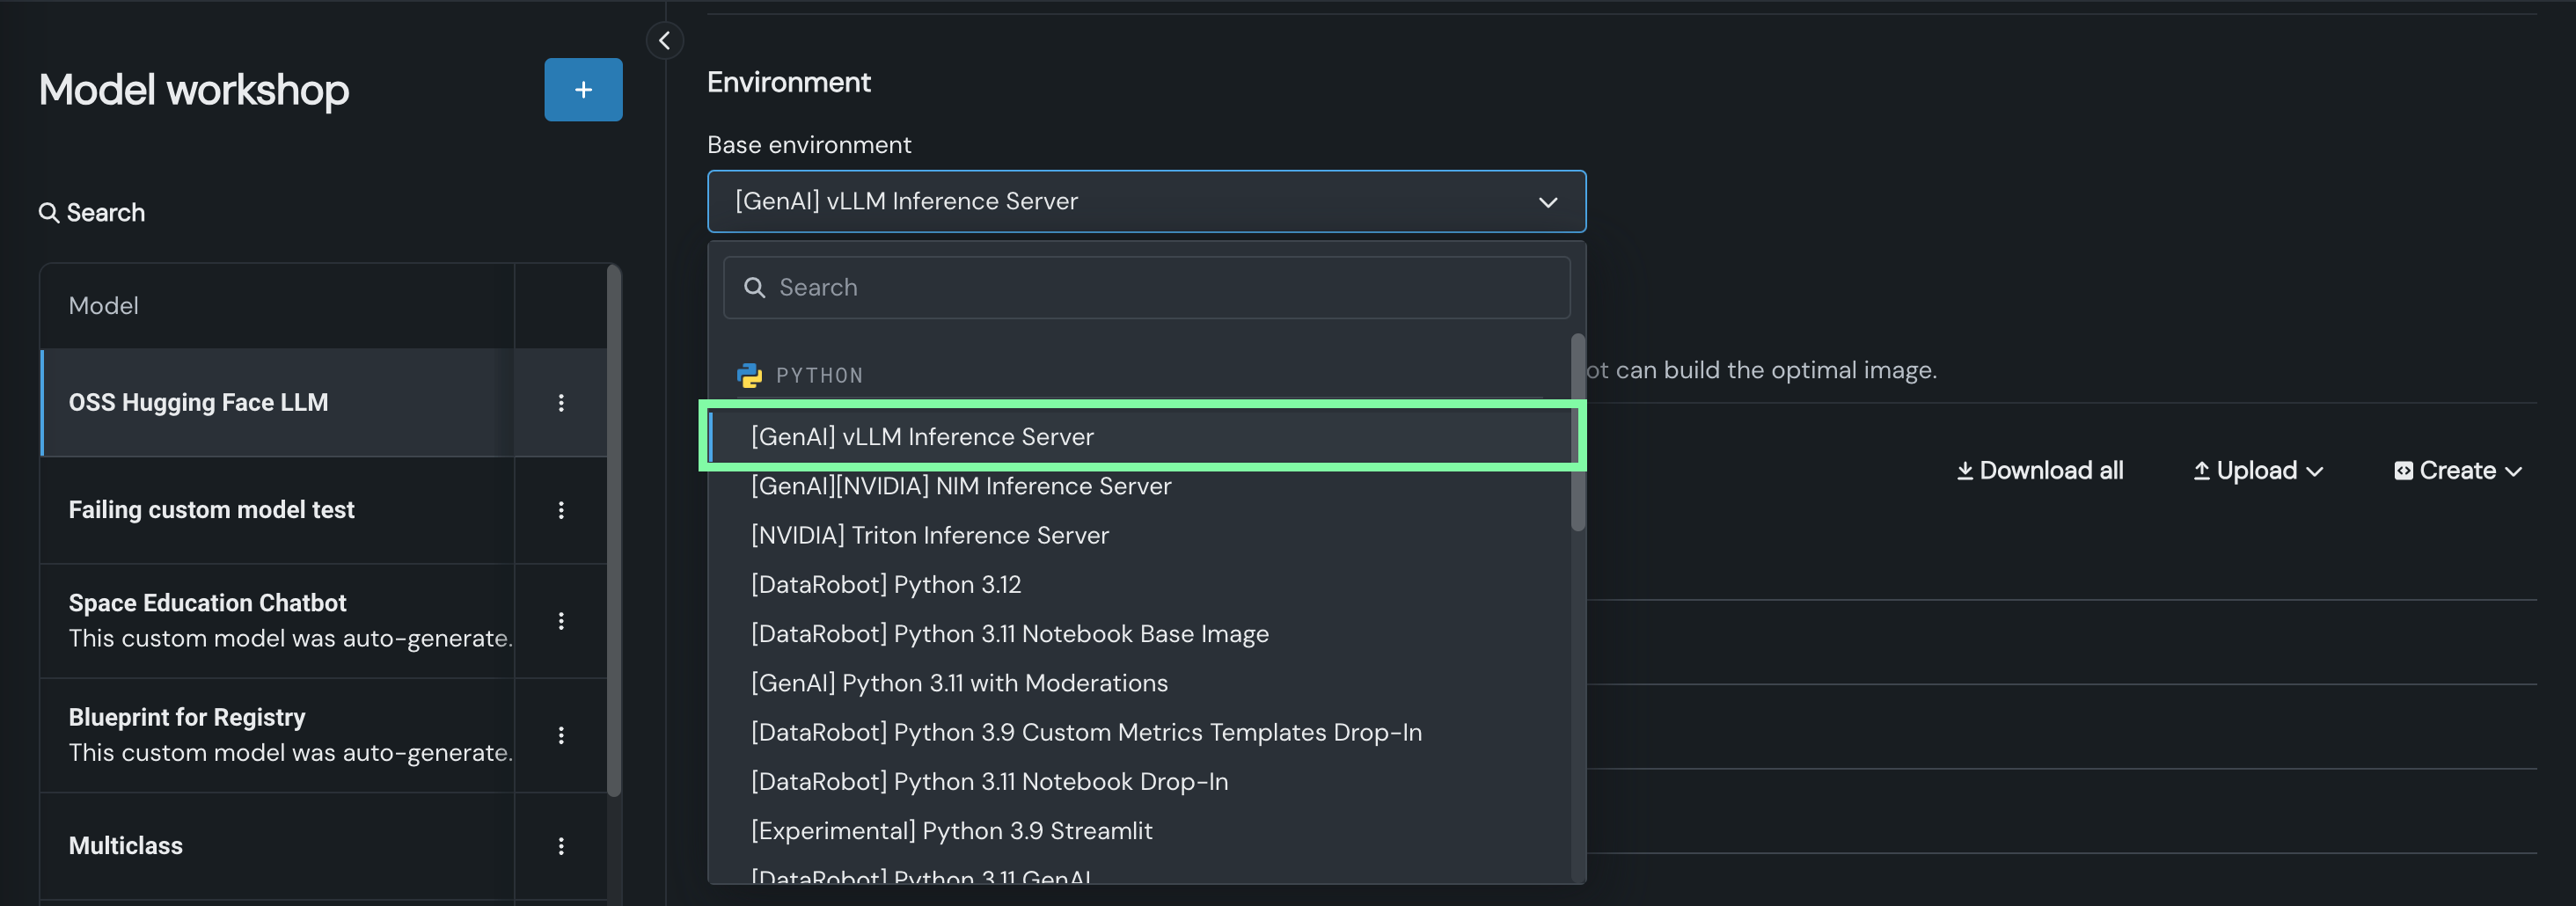The height and width of the screenshot is (906, 2576).
Task: Click the environment dropdown list scrollbar
Action: [x=1577, y=432]
